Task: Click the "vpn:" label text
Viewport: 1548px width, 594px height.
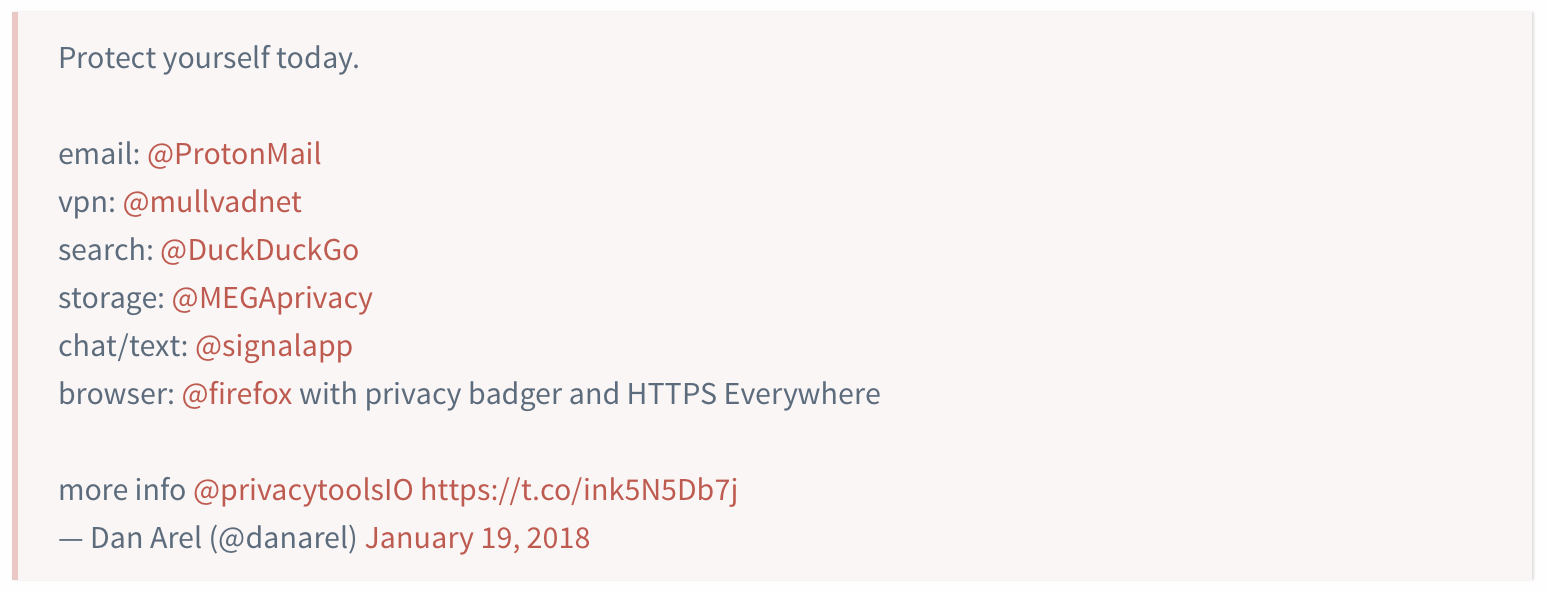Action: click(x=87, y=202)
